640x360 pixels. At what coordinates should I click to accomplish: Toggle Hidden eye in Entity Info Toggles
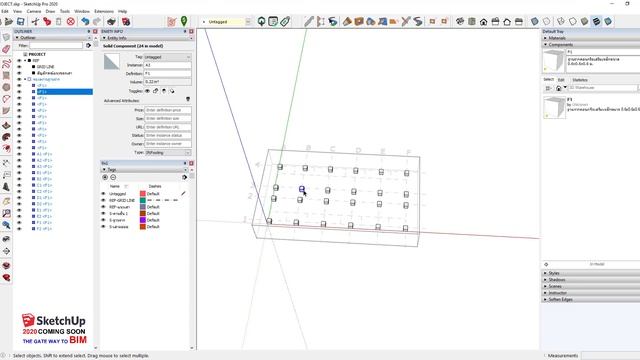147,91
